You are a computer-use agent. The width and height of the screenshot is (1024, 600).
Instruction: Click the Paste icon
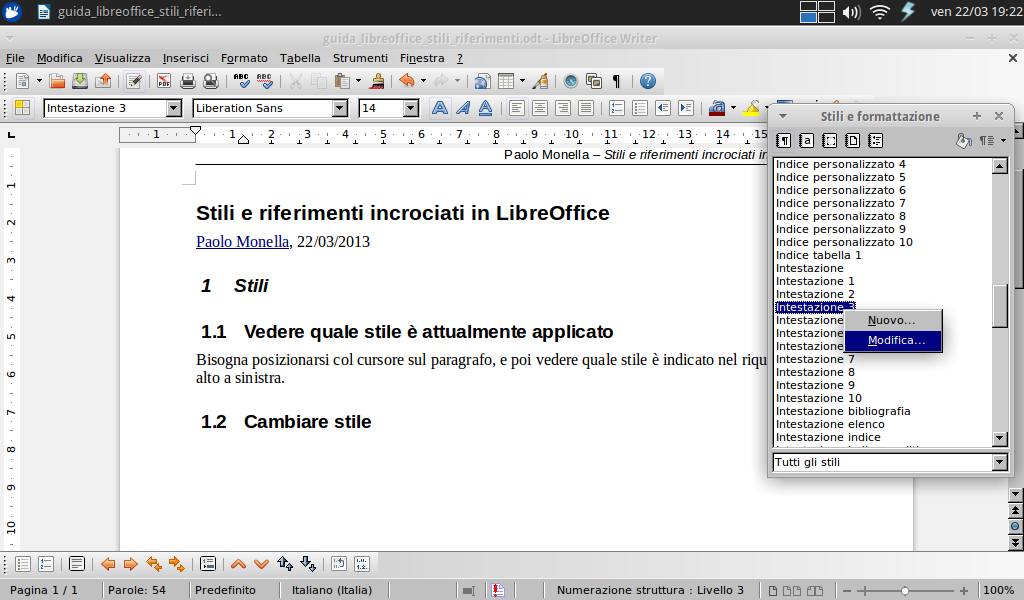pos(342,81)
